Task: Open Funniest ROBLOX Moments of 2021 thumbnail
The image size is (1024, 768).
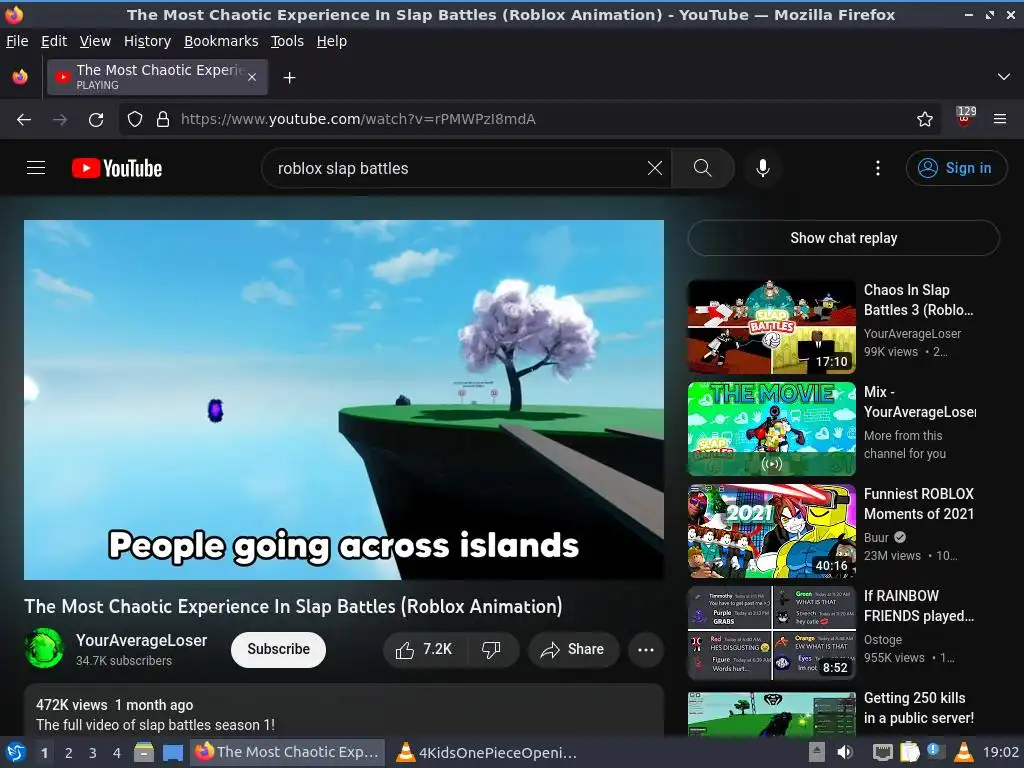Action: 771,531
